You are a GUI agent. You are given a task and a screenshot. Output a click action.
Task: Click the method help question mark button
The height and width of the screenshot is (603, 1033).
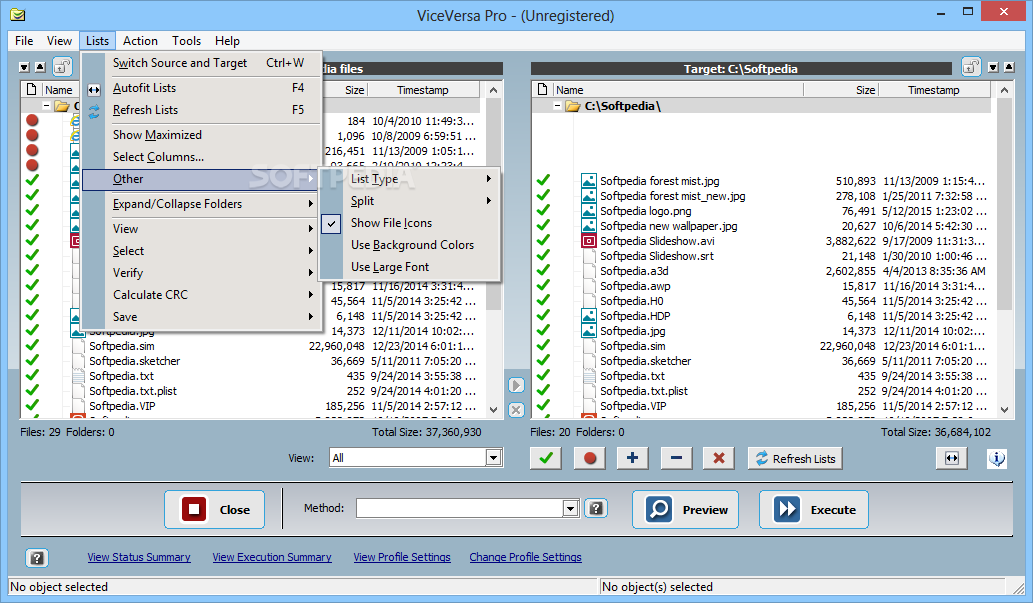[x=596, y=508]
